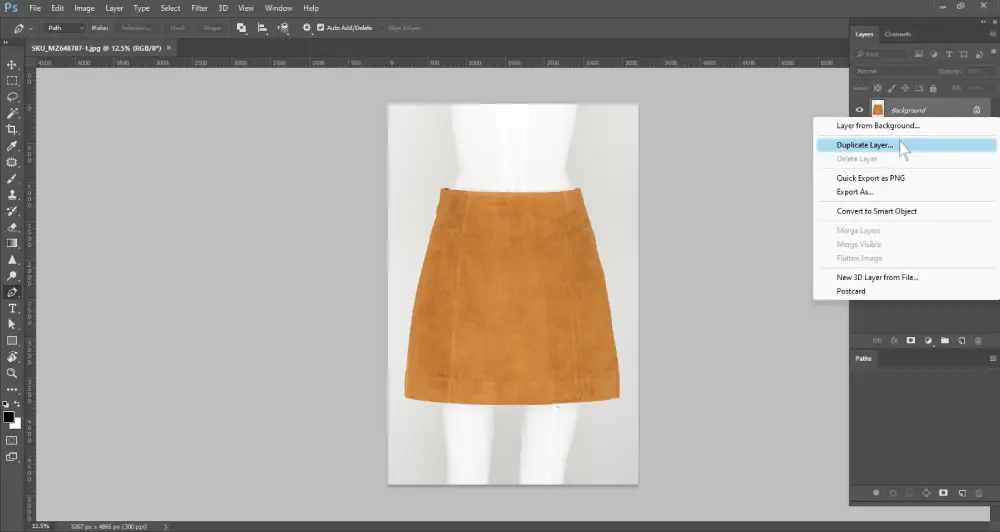
Task: Click Export As... in context menu
Action: [855, 192]
